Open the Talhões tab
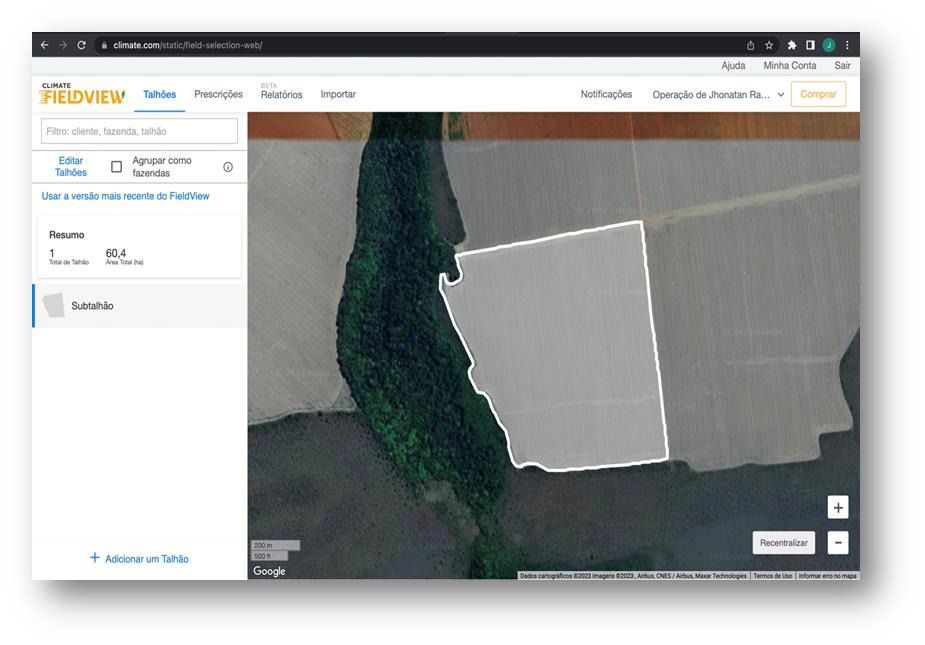Image resolution: width=925 pixels, height=645 pixels. 159,95
